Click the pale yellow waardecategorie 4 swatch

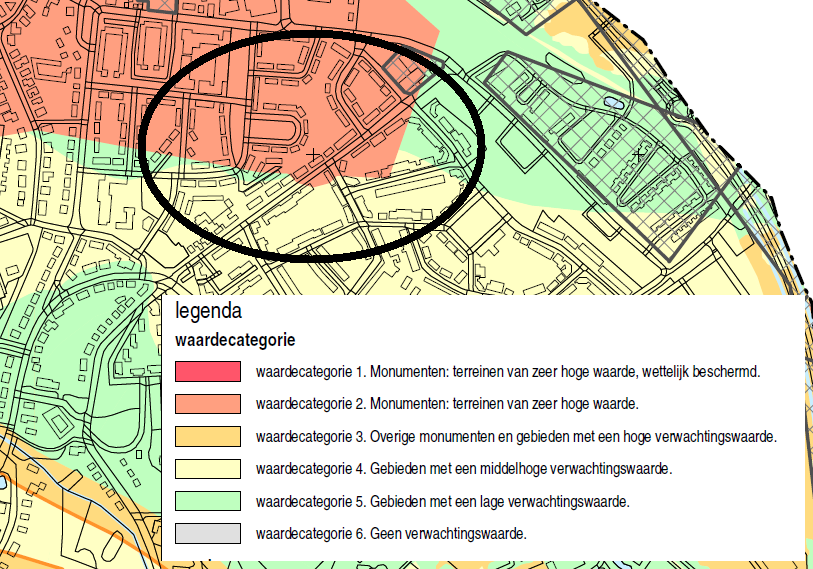point(208,468)
